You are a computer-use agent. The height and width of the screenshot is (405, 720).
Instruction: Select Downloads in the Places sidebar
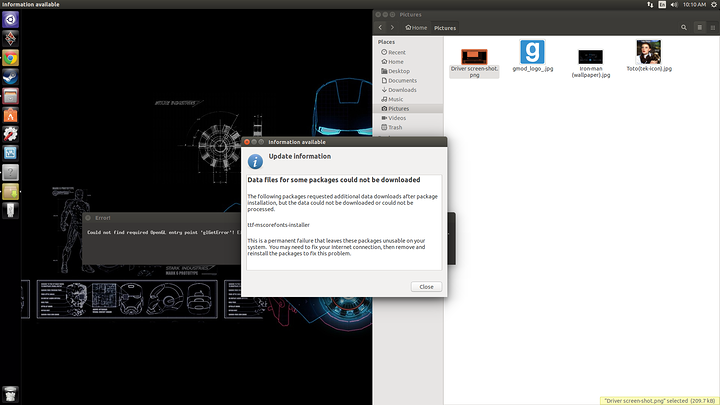402,89
